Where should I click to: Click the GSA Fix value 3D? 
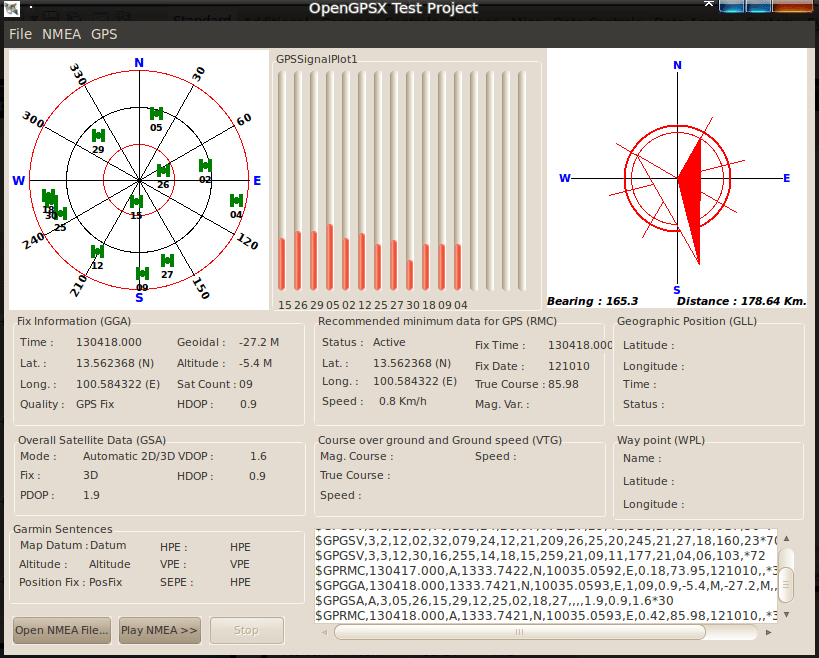tap(90, 475)
